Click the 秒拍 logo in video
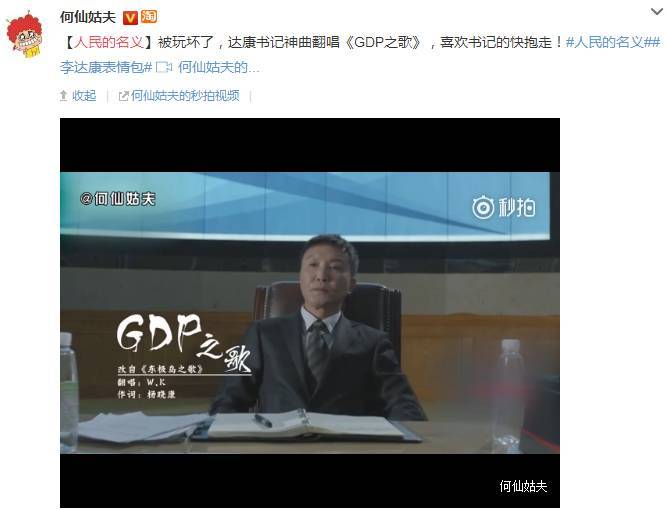This screenshot has height=509, width=668. tap(504, 207)
